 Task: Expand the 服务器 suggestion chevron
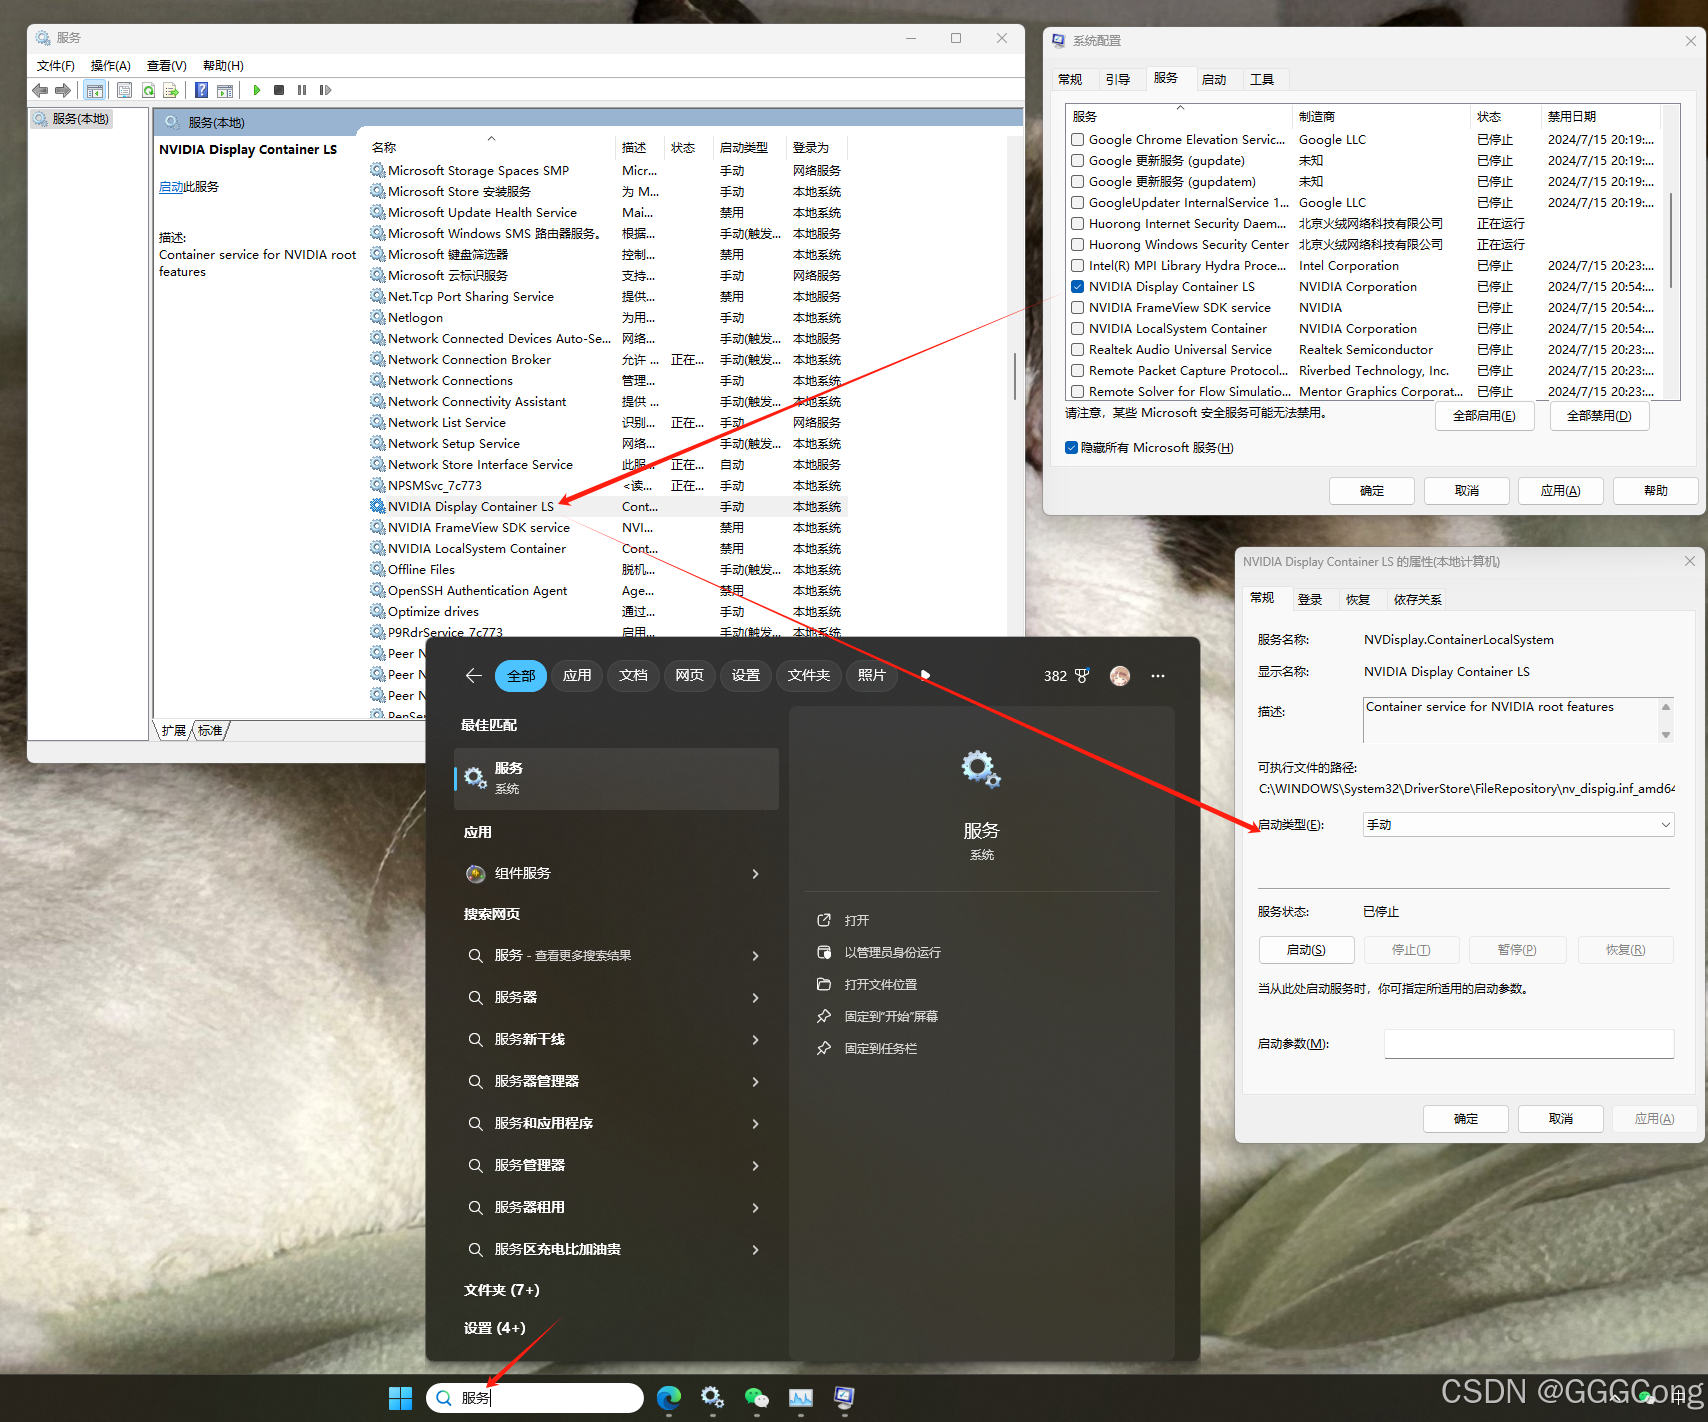click(x=755, y=998)
